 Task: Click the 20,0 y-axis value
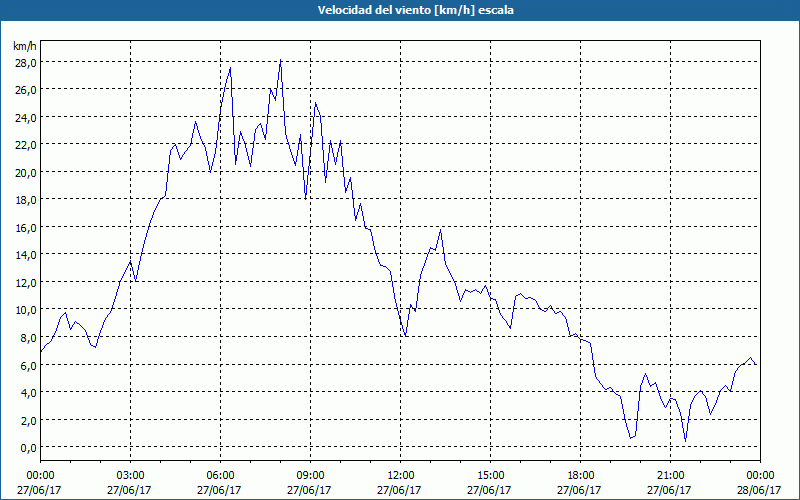tap(25, 172)
